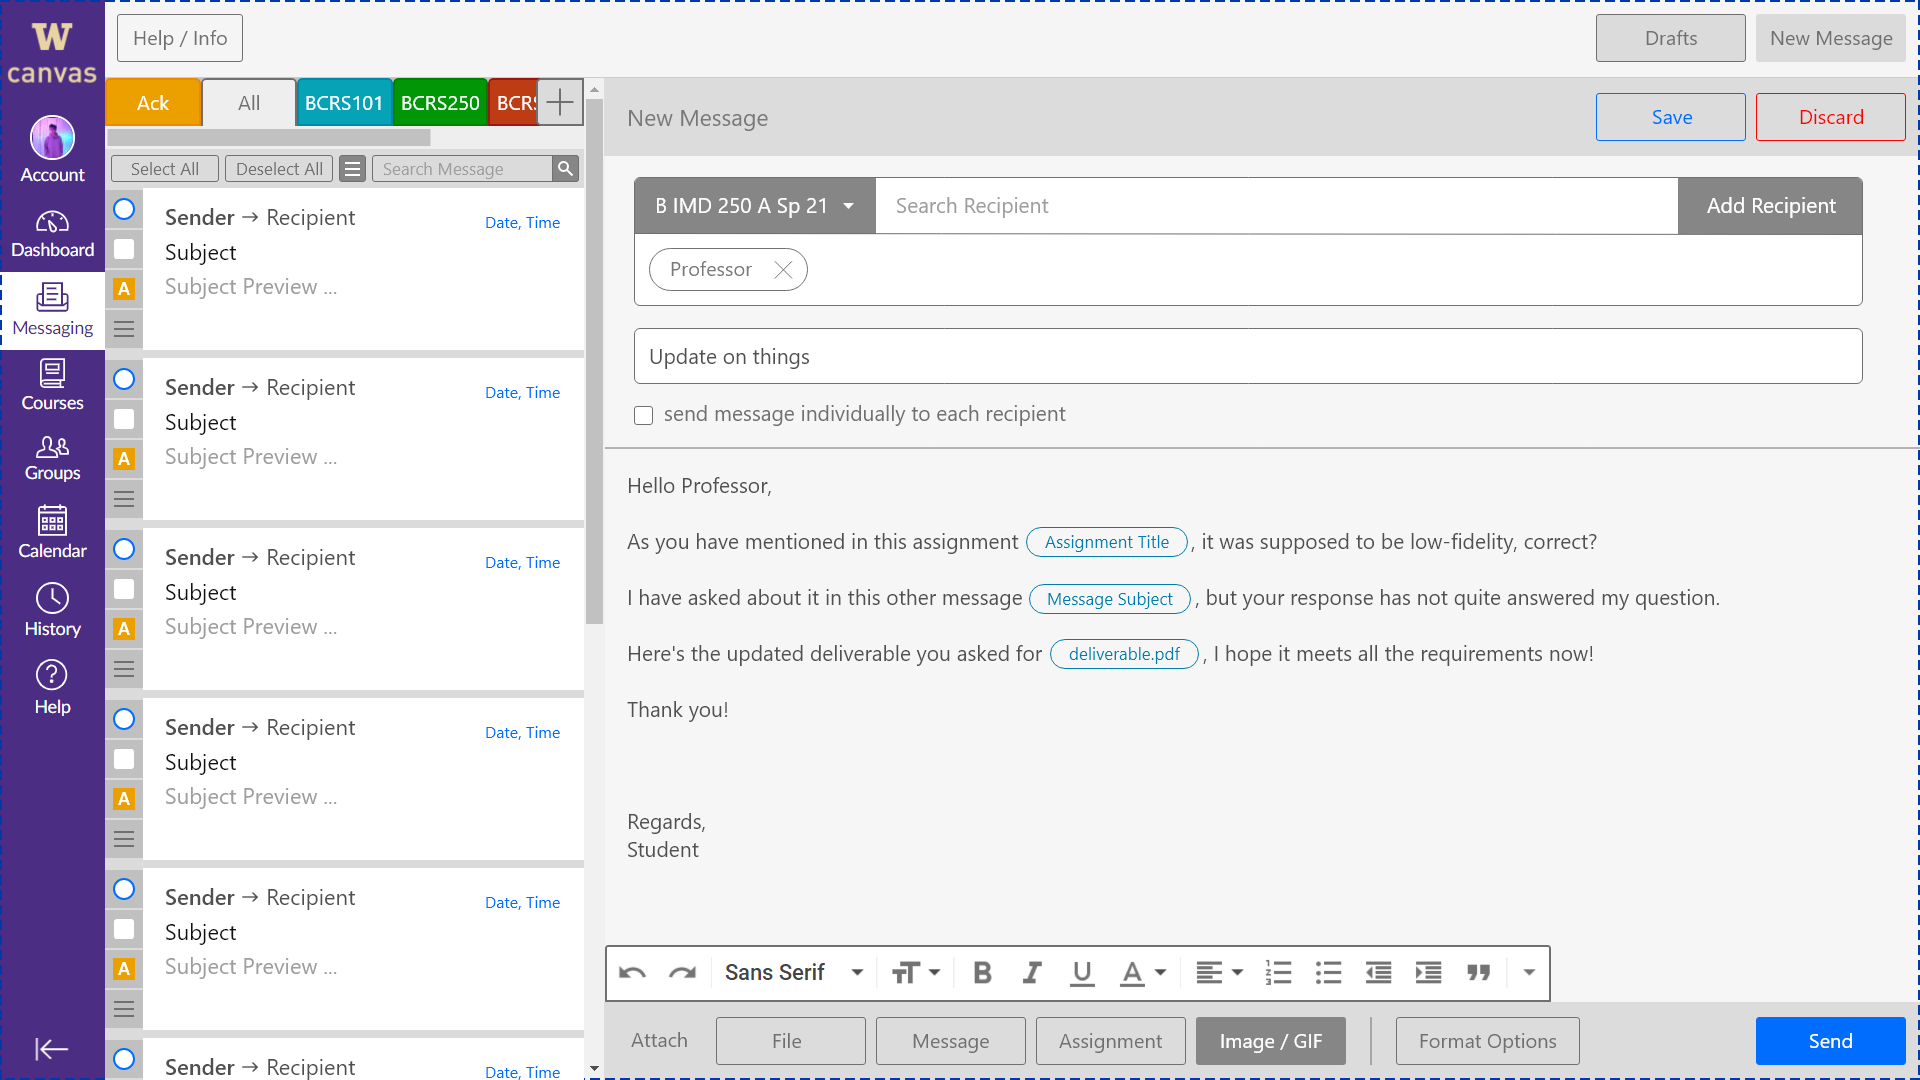
Task: Save the message draft
Action: [x=1671, y=117]
